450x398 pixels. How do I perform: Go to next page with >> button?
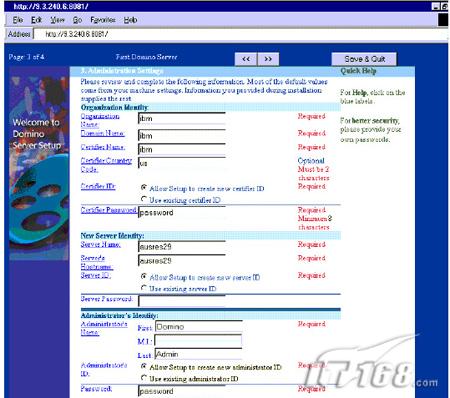268,59
